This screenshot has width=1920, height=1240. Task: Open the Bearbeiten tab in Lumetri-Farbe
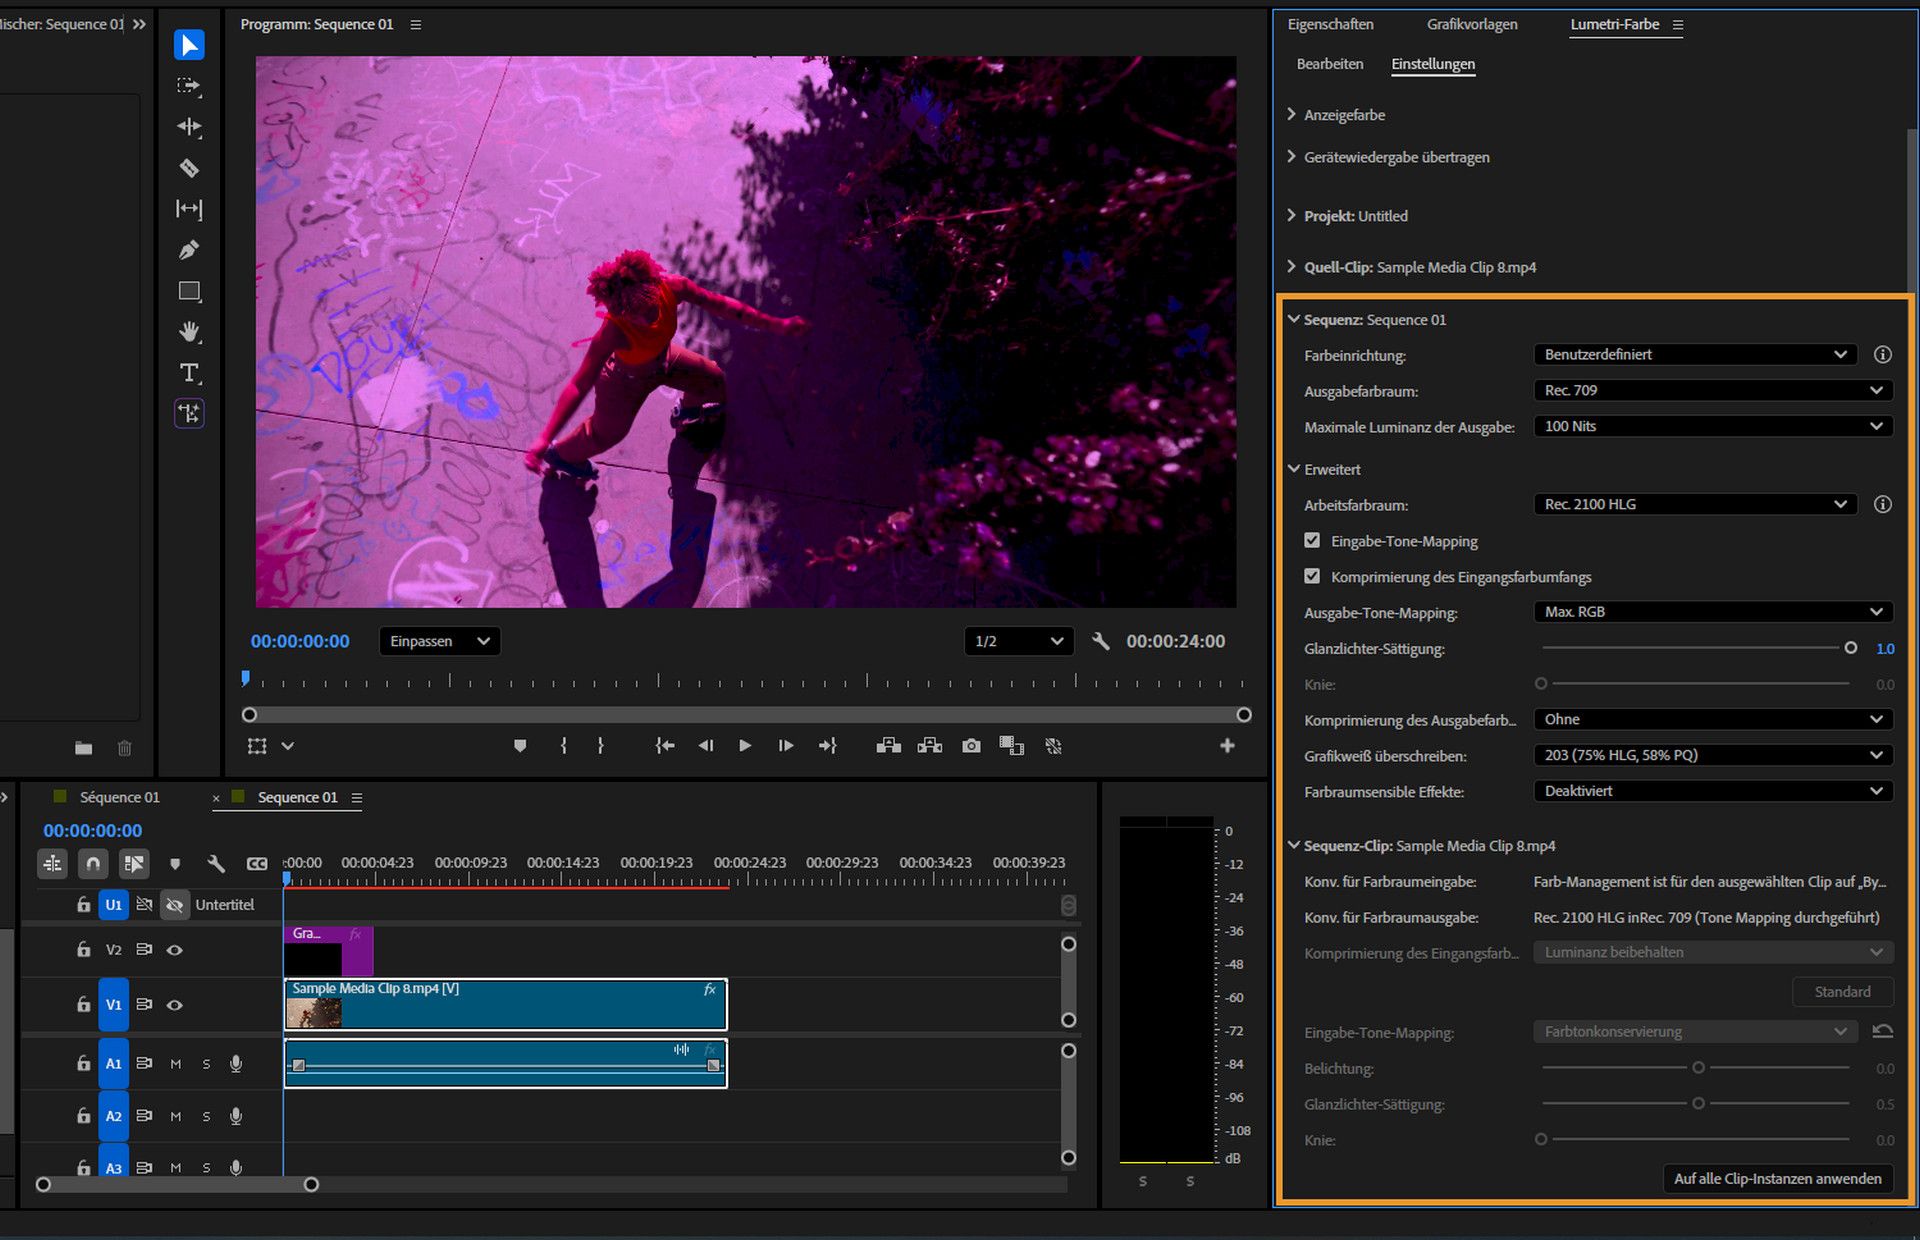1330,63
